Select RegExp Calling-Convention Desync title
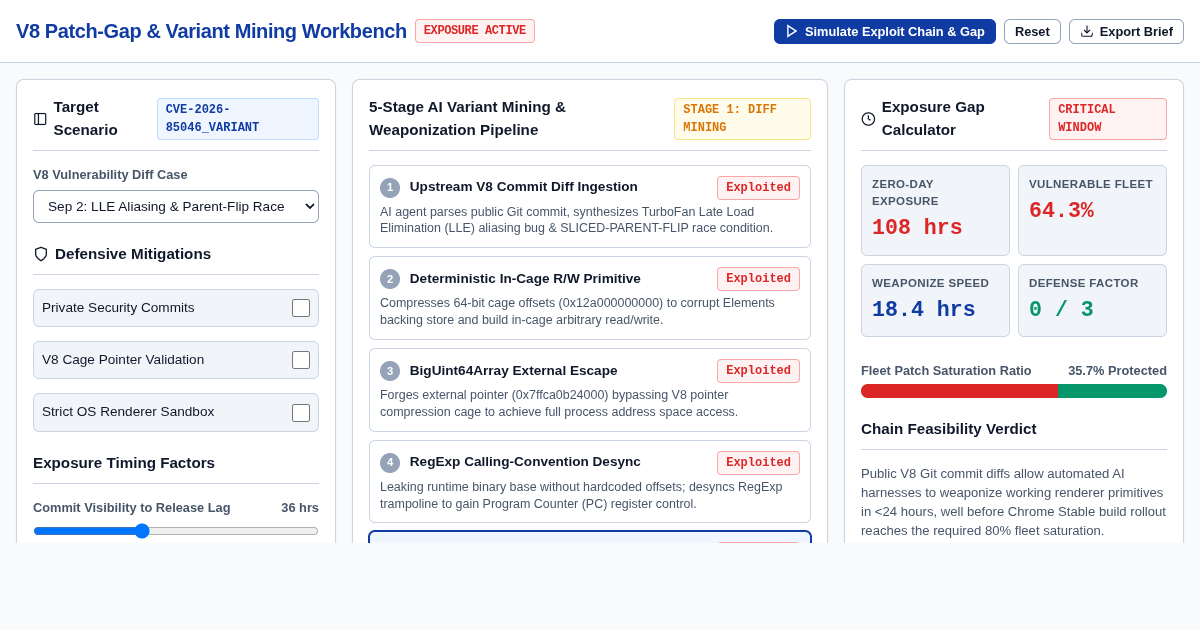 [525, 462]
